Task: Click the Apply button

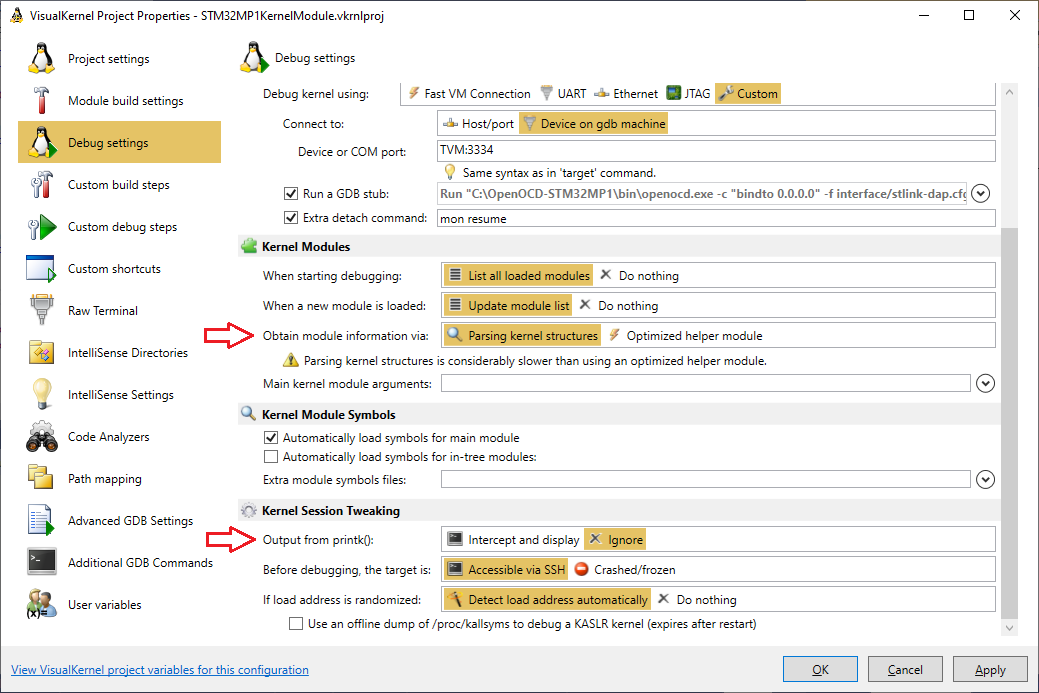Action: click(x=990, y=669)
